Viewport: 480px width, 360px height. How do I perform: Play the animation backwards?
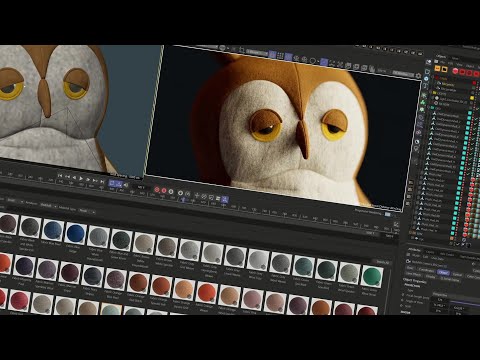(74, 178)
